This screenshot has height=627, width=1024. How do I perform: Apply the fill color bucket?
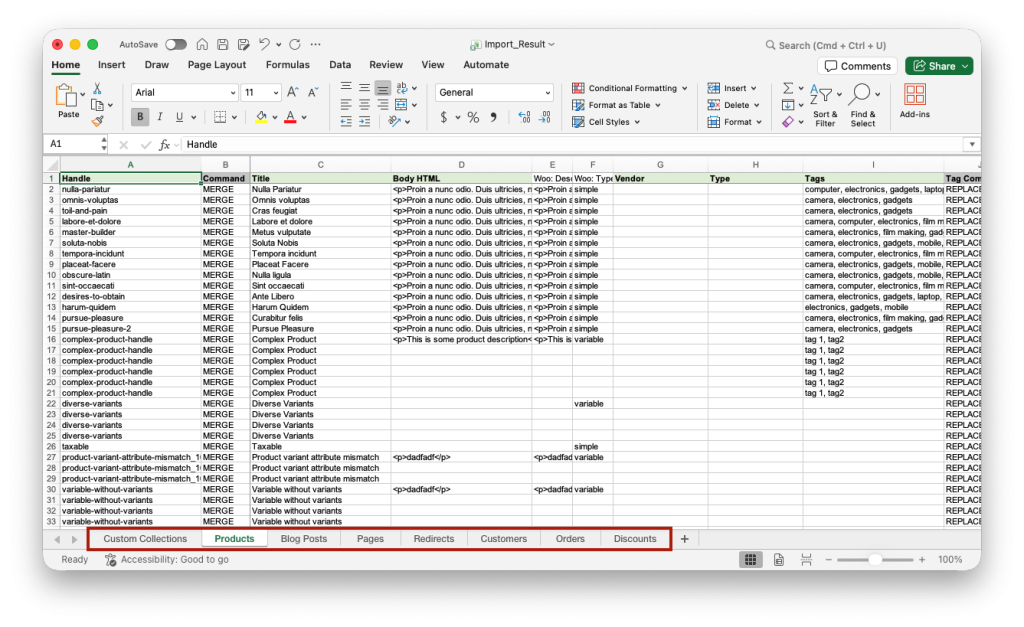(x=261, y=117)
